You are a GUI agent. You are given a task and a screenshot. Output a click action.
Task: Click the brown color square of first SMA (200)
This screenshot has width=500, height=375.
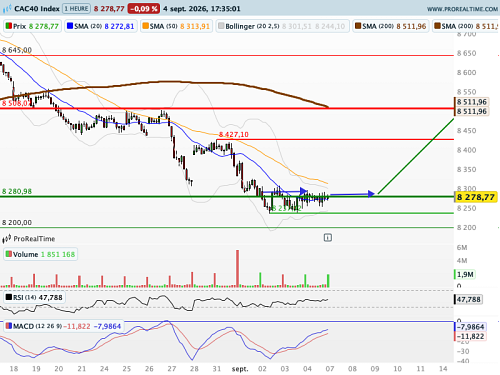coord(358,26)
